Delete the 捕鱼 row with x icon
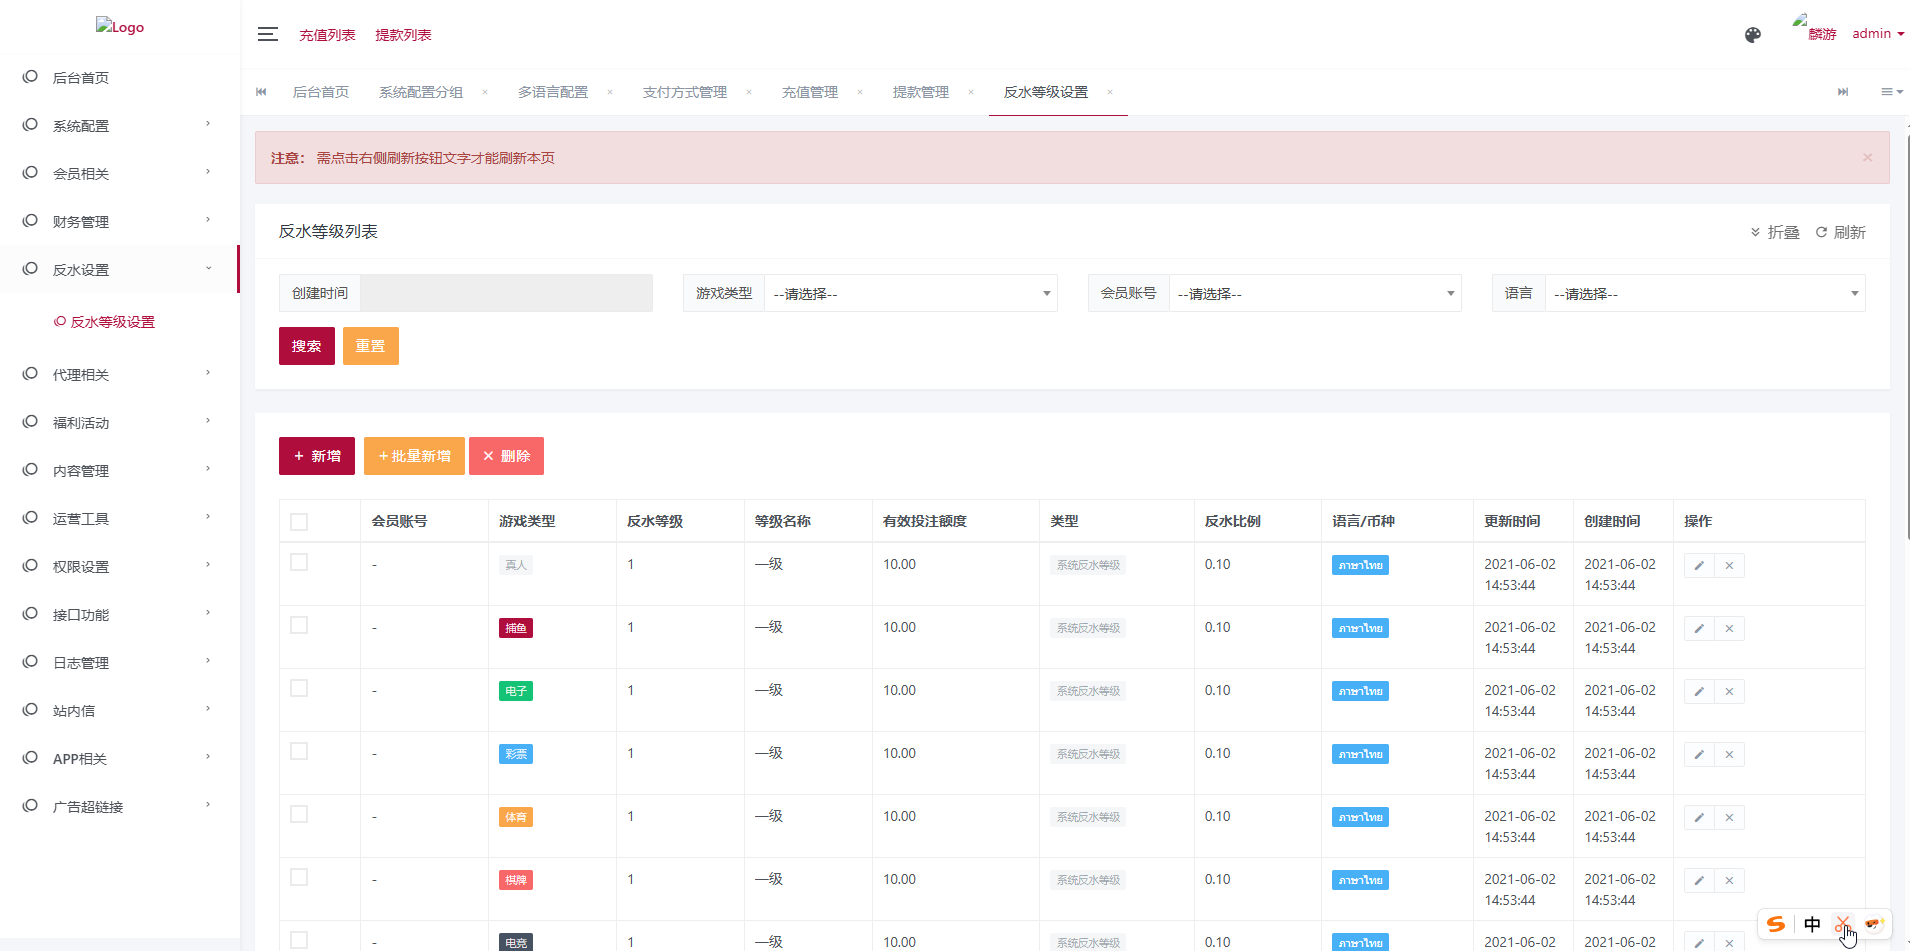1910x951 pixels. click(x=1729, y=629)
